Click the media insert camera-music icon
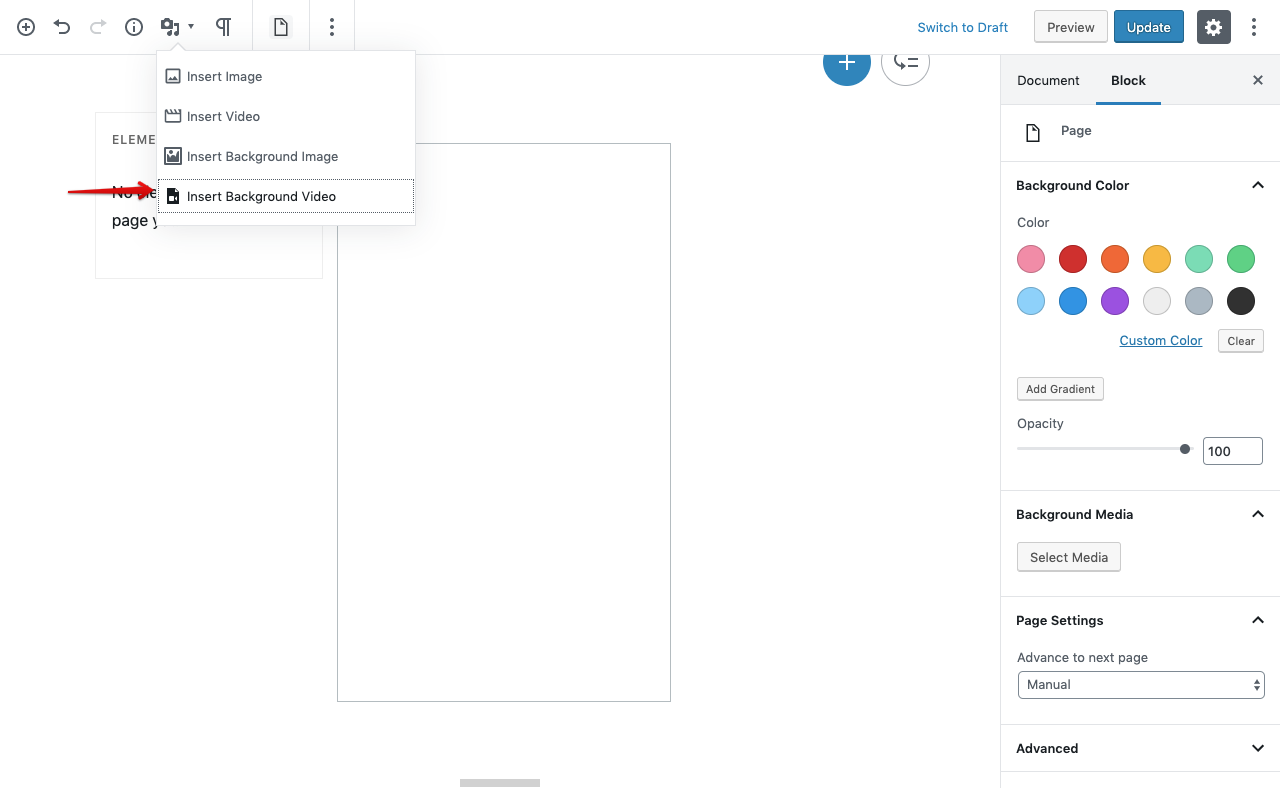 pos(171,27)
